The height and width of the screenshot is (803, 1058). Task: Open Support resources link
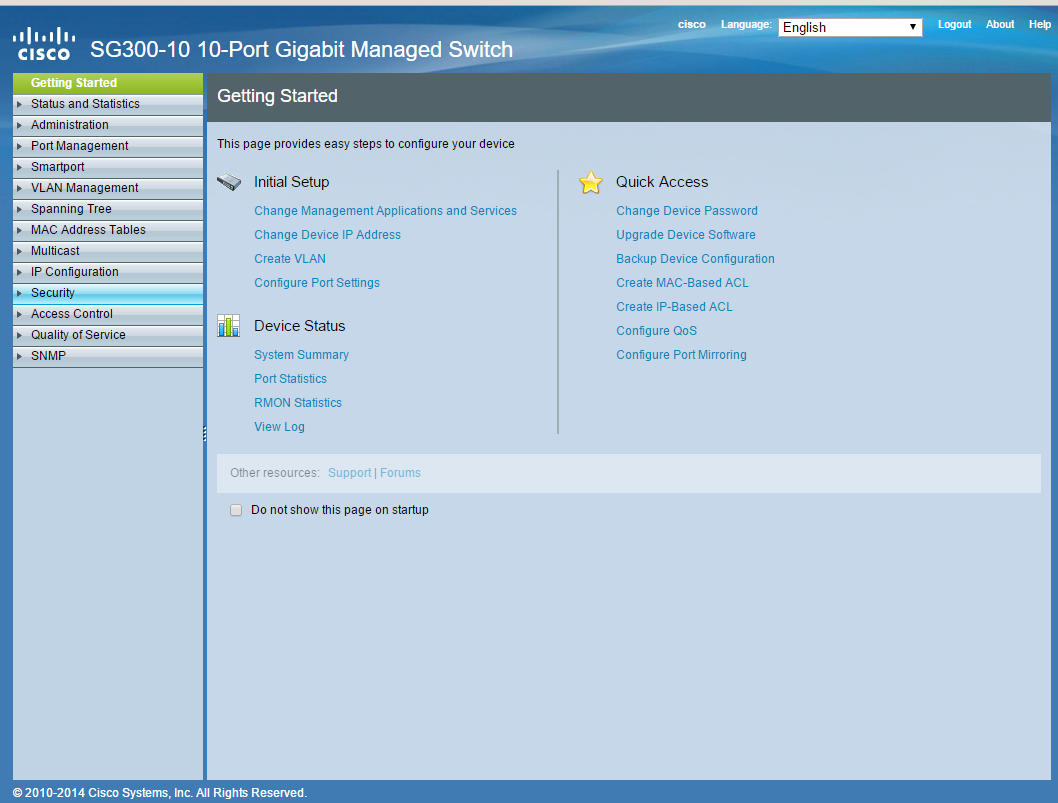tap(350, 473)
